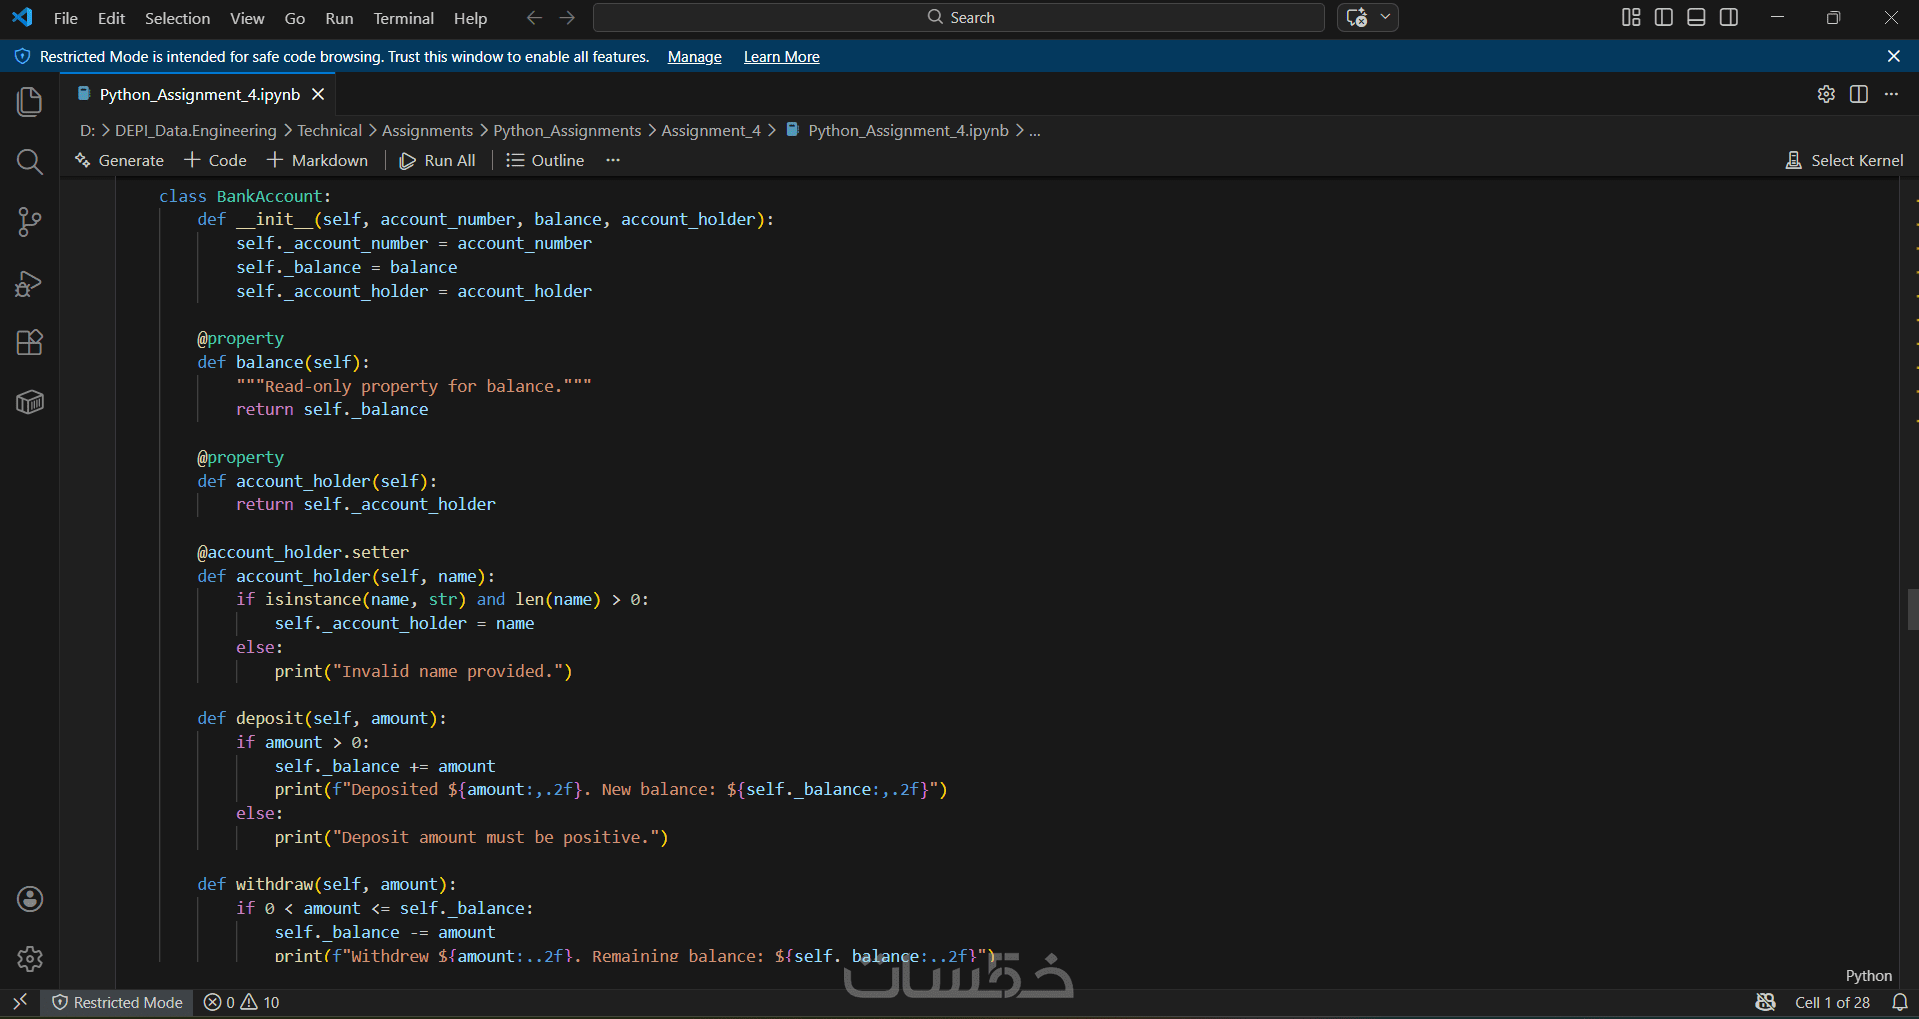
Task: Show errors and warnings count in status bar
Action: click(x=242, y=1002)
